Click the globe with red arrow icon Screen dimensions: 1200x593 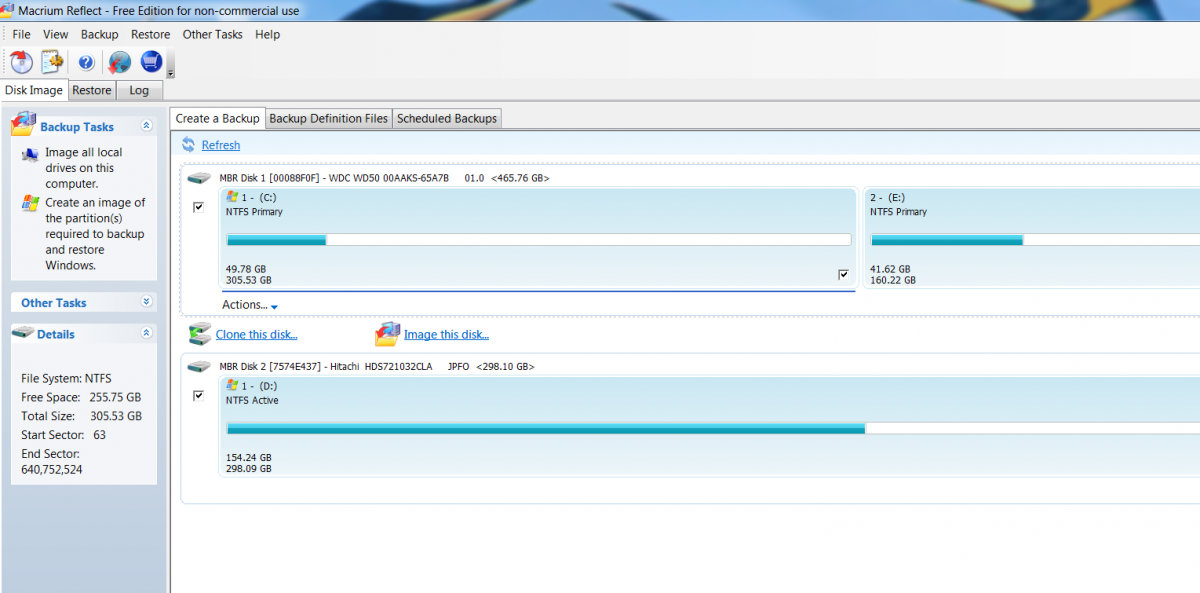[x=119, y=62]
